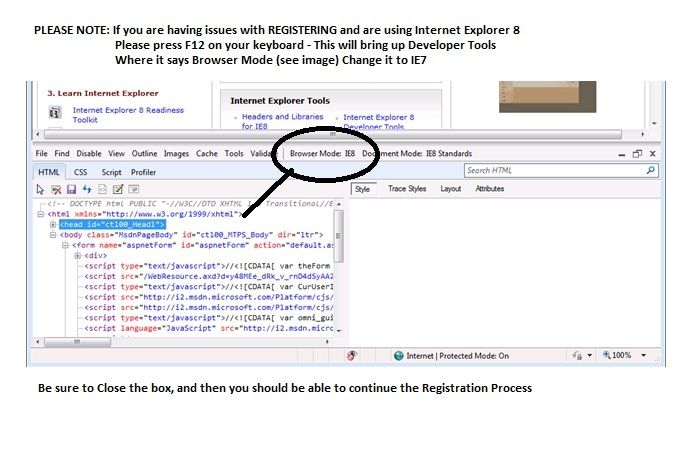
Task: Select the DOCTYPE html PUBLIC comment row
Action: (190, 204)
